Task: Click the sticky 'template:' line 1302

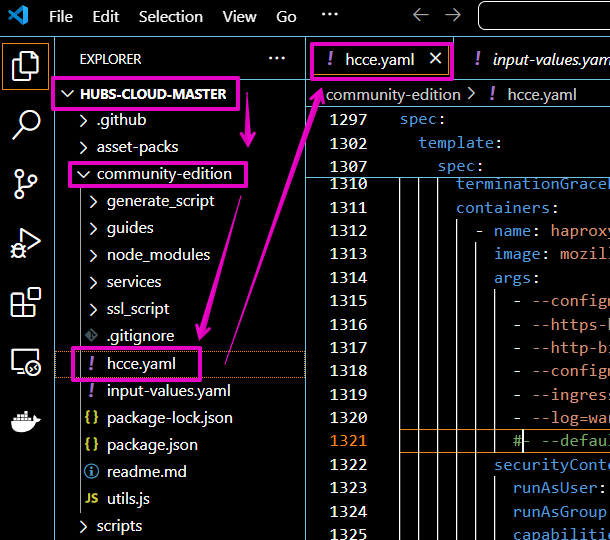Action: [460, 143]
